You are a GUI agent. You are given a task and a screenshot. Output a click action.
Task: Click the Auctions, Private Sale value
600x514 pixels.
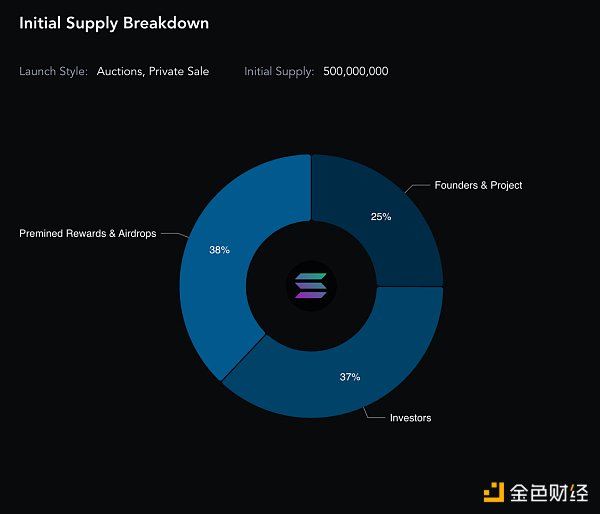153,71
